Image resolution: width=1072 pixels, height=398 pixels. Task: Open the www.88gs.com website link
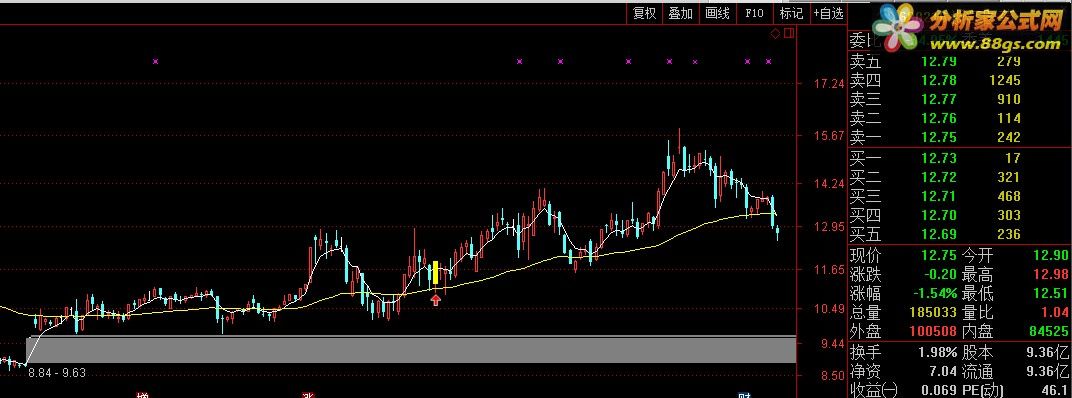click(994, 44)
